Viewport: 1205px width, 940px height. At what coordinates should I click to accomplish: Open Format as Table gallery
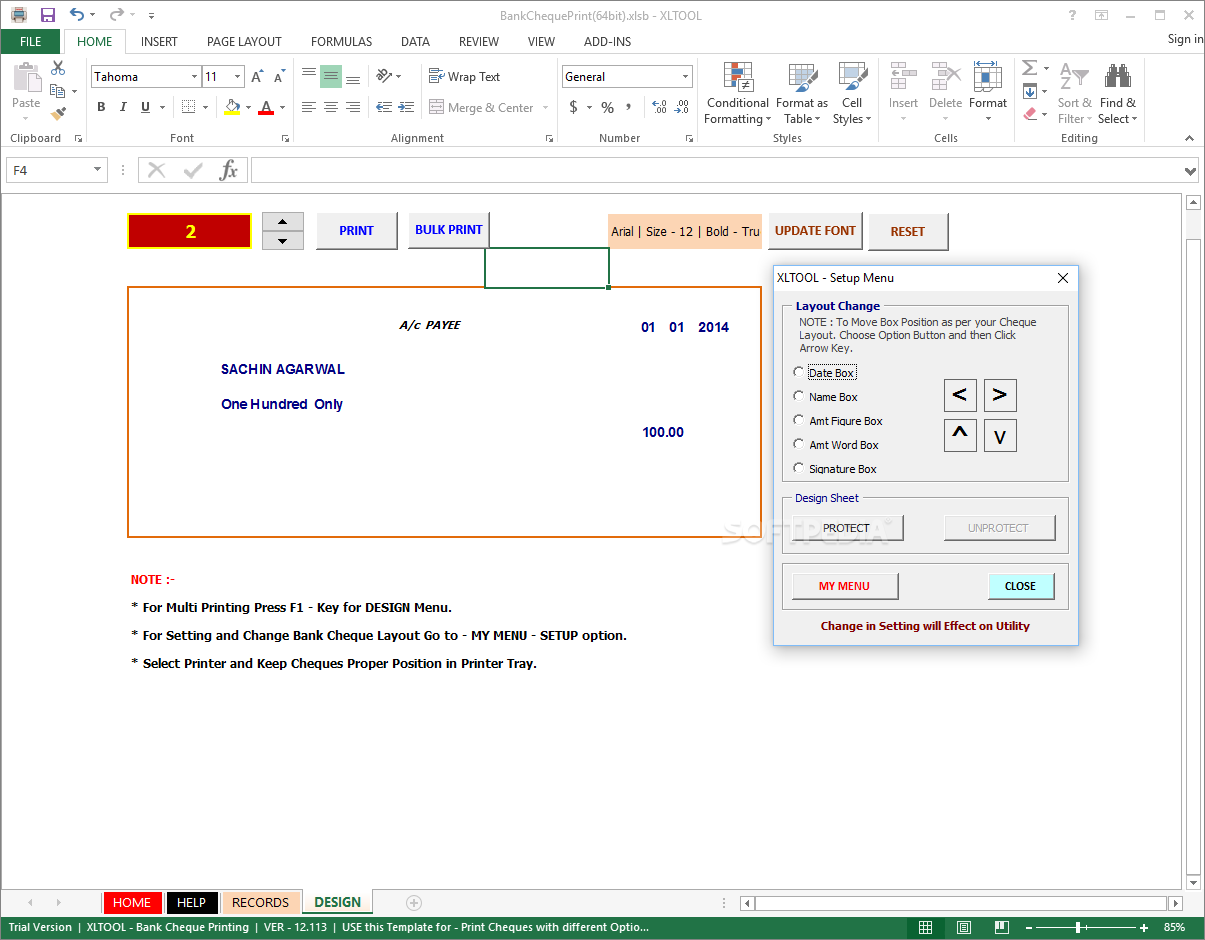(801, 94)
